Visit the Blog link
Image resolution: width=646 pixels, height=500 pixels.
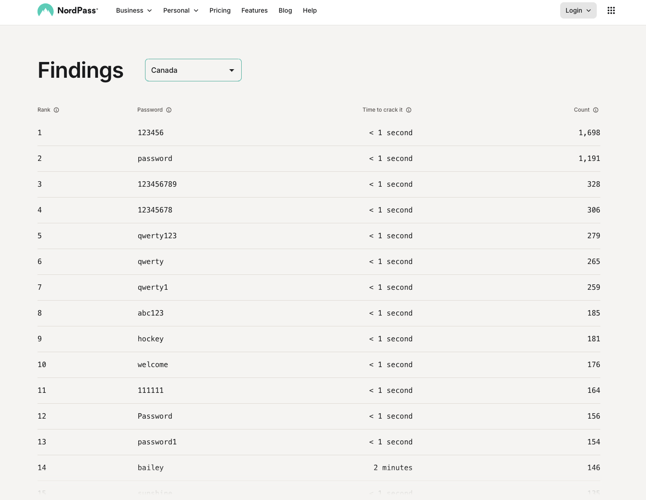285,10
